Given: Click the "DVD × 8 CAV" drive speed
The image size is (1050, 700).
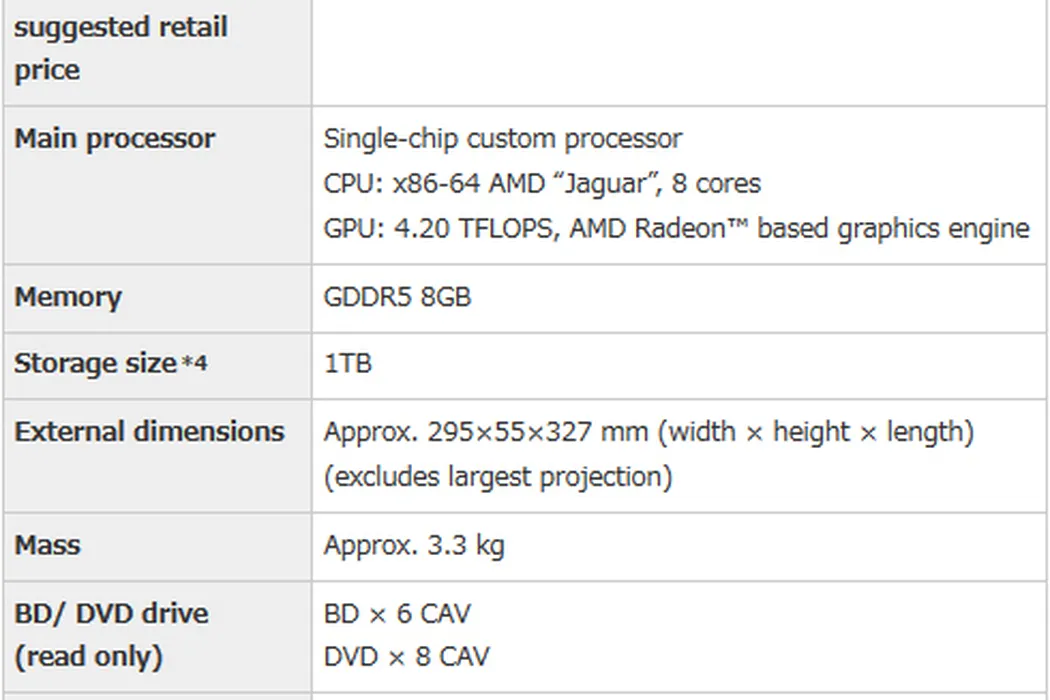Looking at the screenshot, I should click(x=407, y=657).
